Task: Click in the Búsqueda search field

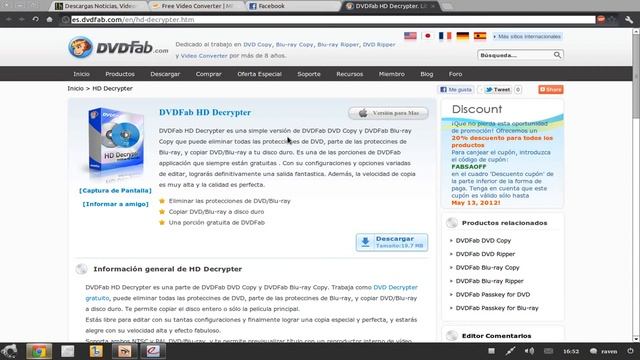Action: point(515,55)
